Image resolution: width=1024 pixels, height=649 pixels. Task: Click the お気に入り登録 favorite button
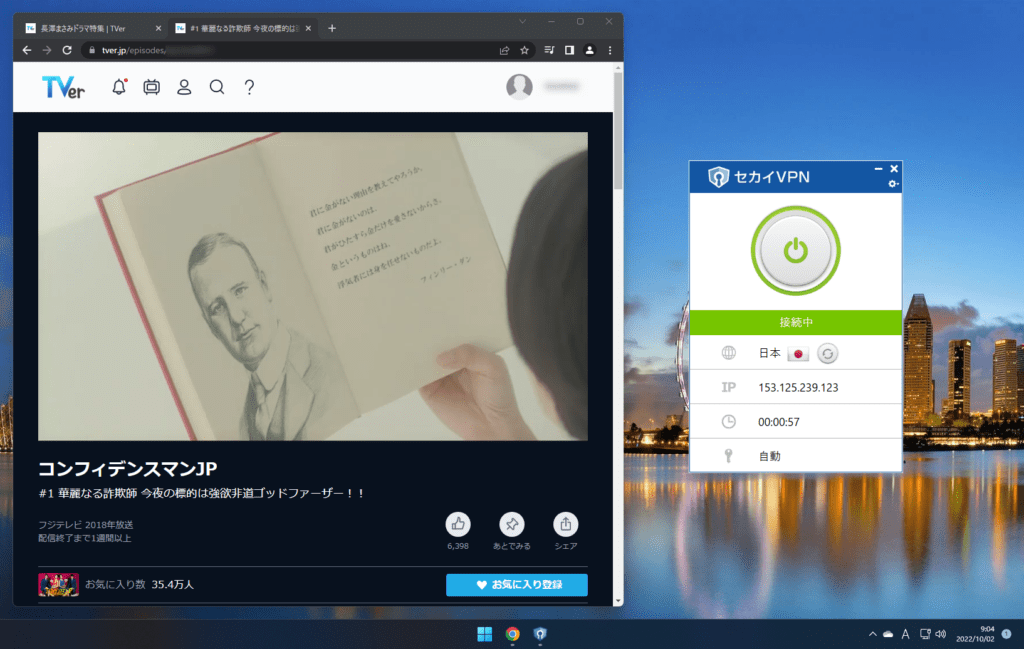pyautogui.click(x=517, y=584)
